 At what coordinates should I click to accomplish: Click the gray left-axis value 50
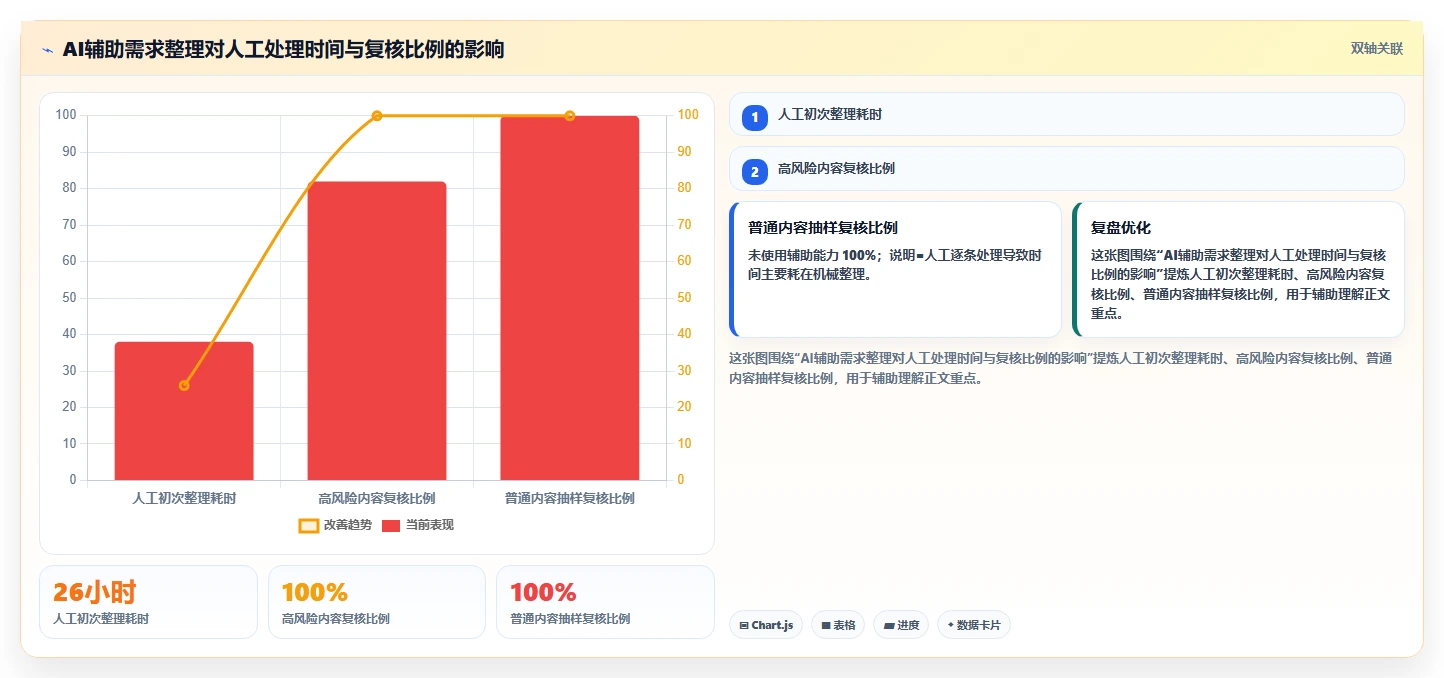(x=69, y=298)
